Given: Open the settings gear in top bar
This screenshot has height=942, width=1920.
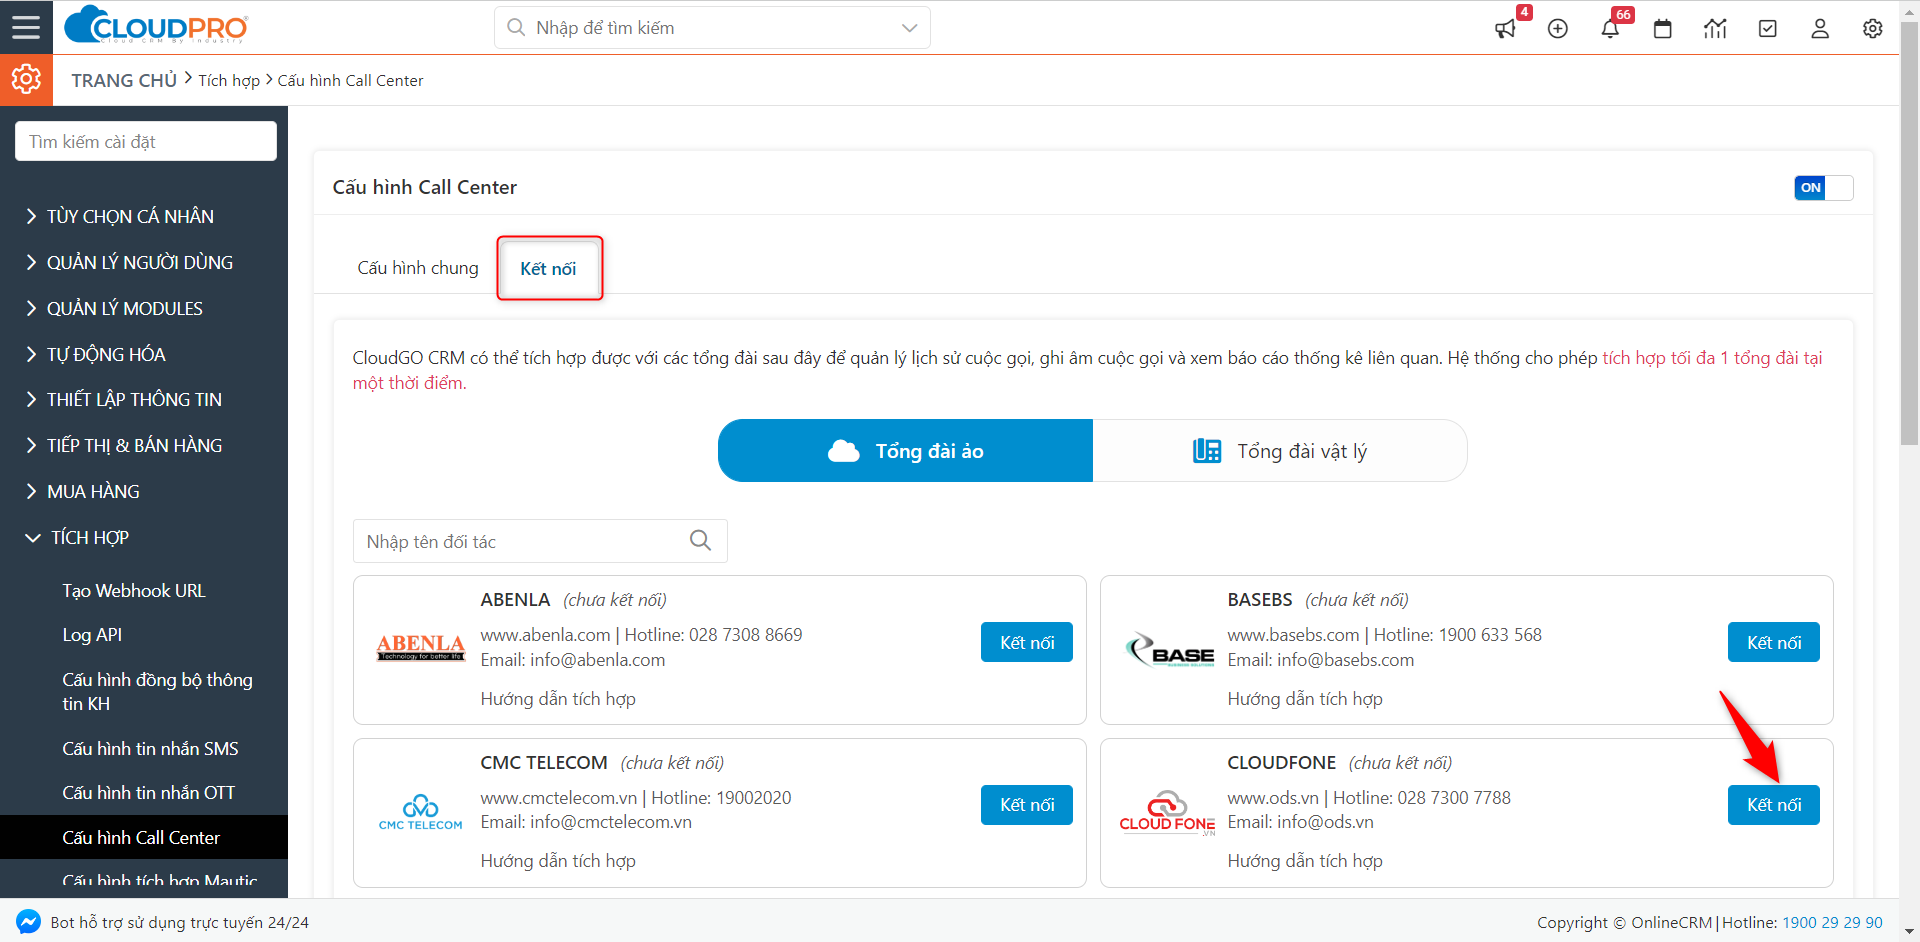Looking at the screenshot, I should tap(1873, 29).
